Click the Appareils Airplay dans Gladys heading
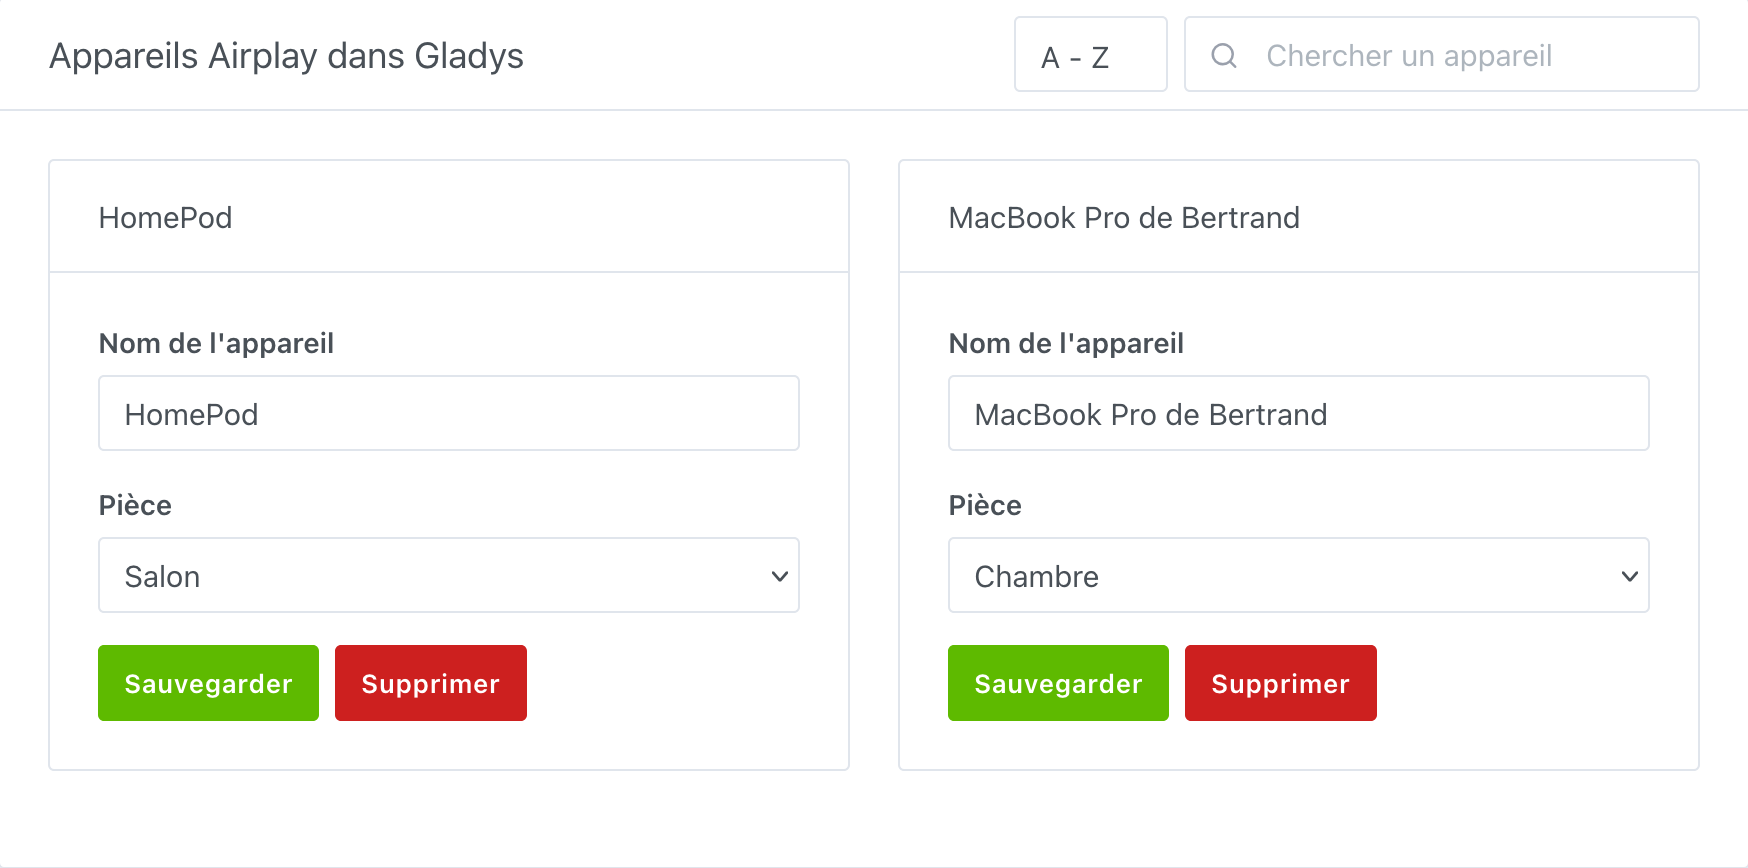 [x=286, y=56]
